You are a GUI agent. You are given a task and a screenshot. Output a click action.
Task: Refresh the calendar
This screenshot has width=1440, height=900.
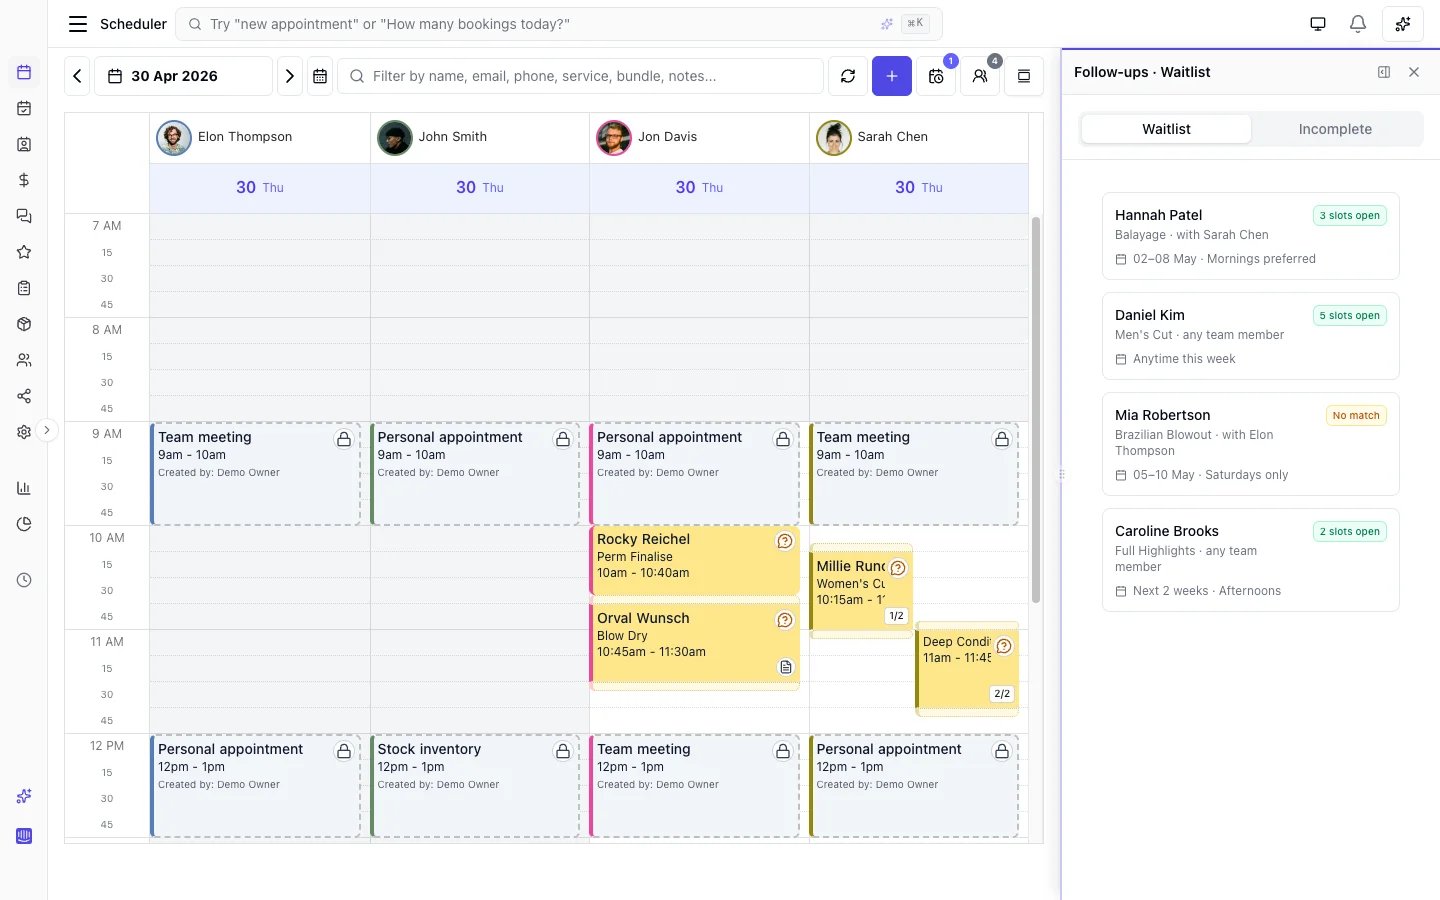tap(848, 76)
